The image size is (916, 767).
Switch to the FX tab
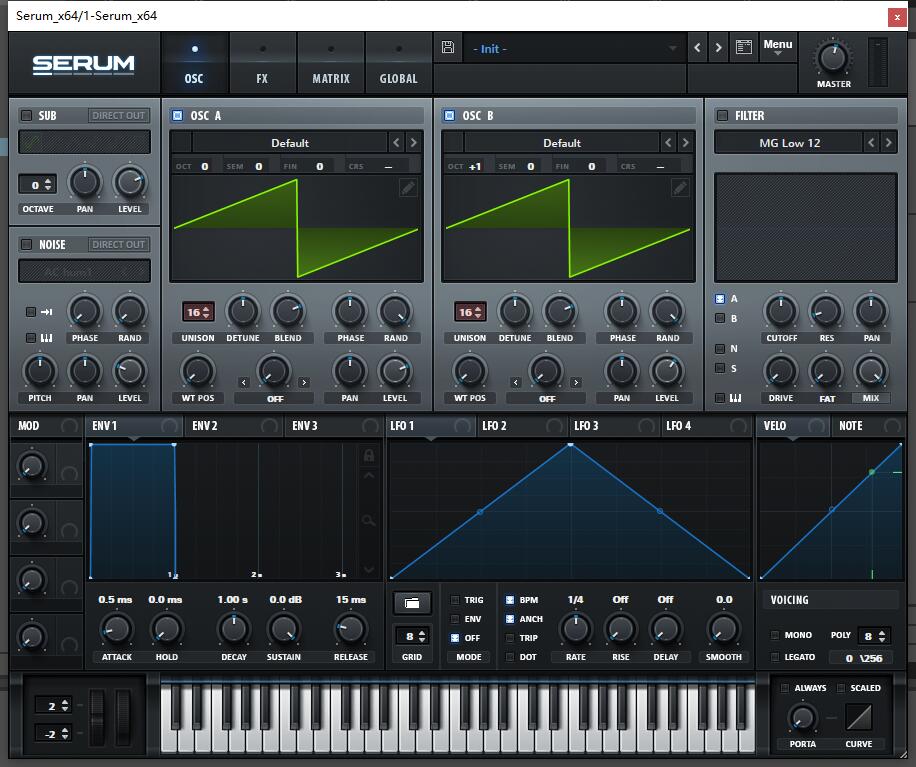coord(262,63)
